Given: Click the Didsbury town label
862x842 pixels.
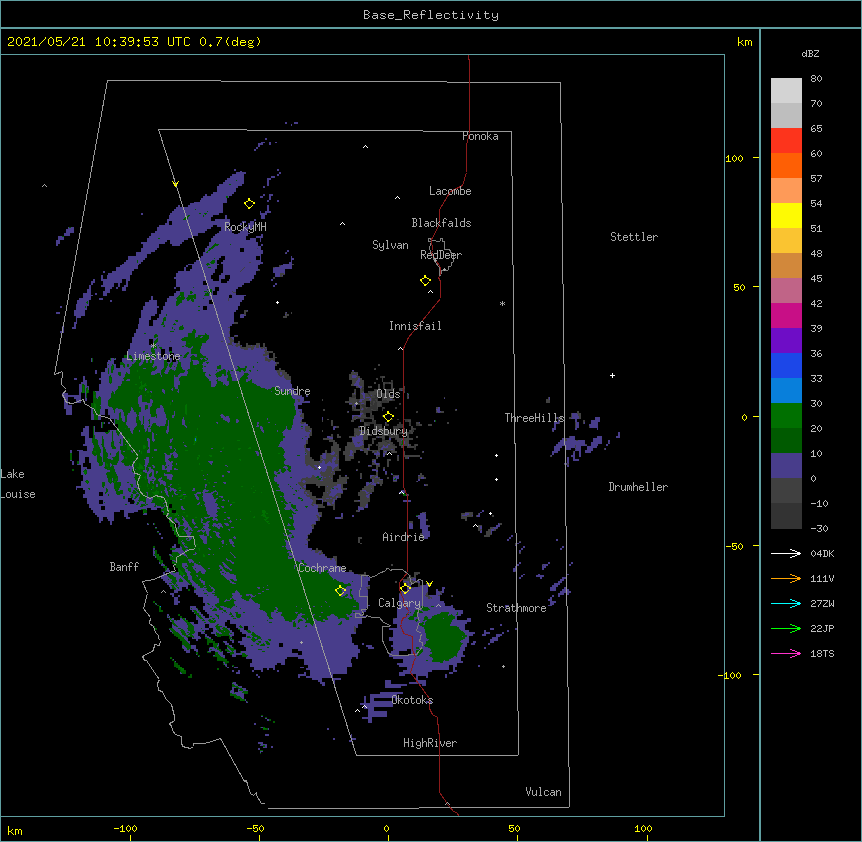Looking at the screenshot, I should (x=384, y=431).
